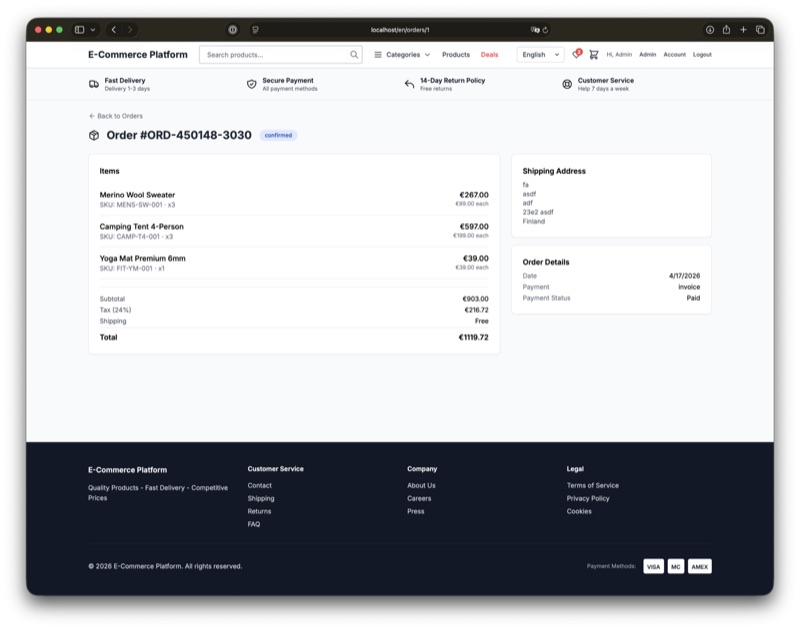Screen dimensions: 800x630
Task: Open the Terms of Service link
Action: 592,485
